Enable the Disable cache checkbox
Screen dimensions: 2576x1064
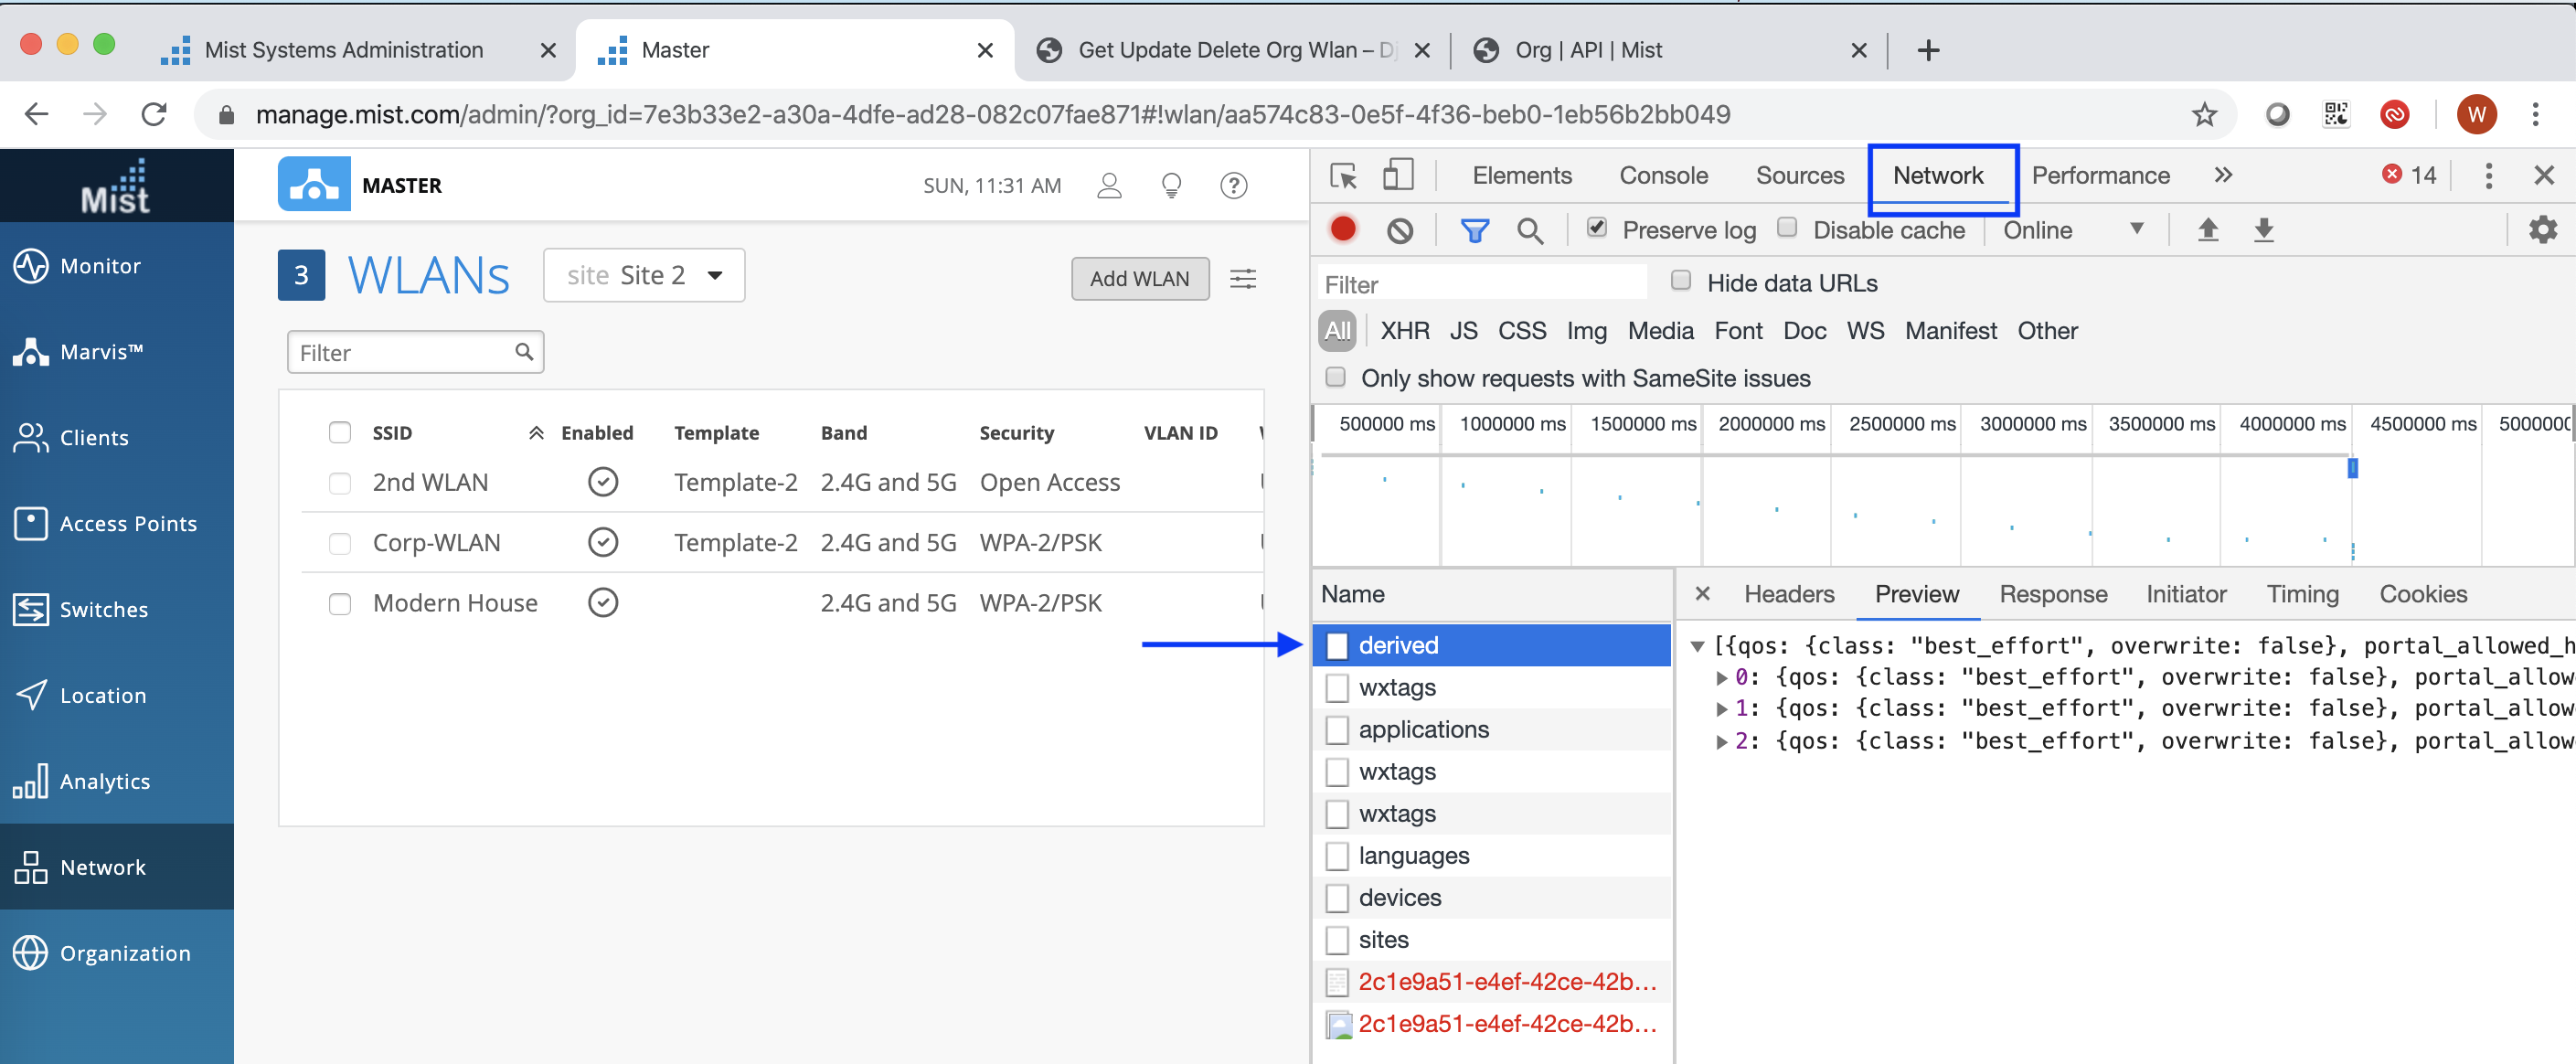tap(1787, 228)
